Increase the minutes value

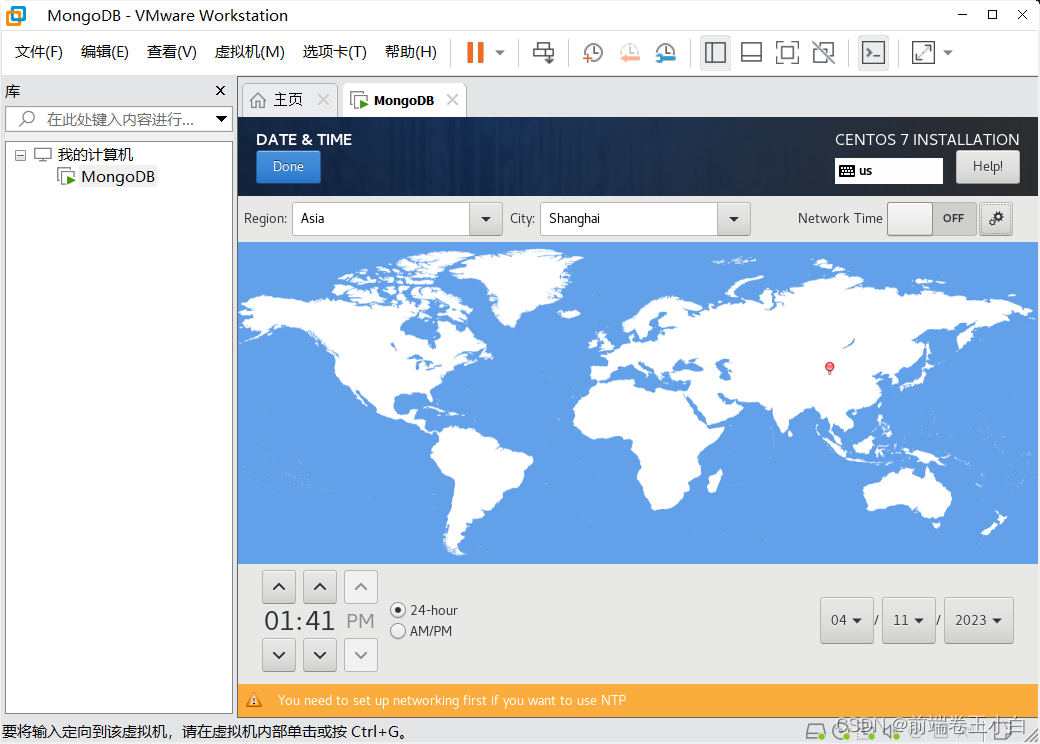pos(320,587)
